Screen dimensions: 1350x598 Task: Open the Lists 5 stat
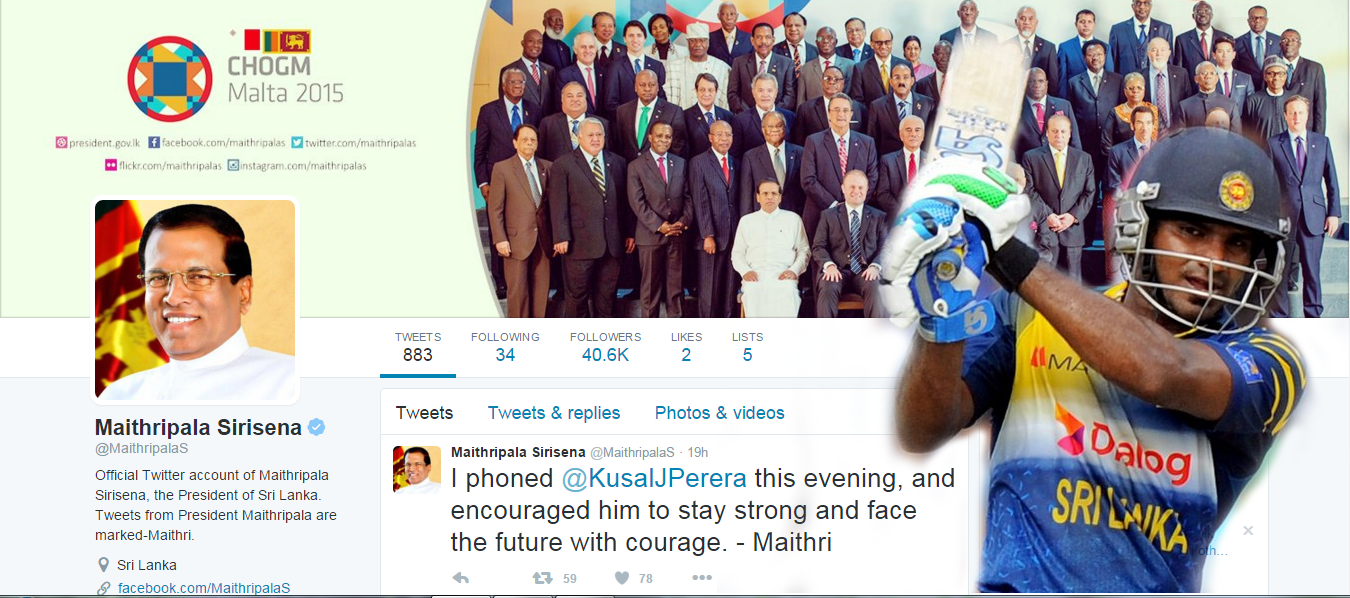tap(747, 346)
